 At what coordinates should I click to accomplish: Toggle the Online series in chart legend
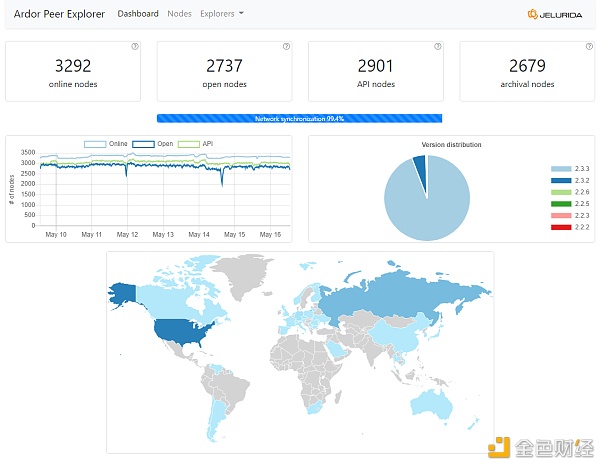pos(106,144)
